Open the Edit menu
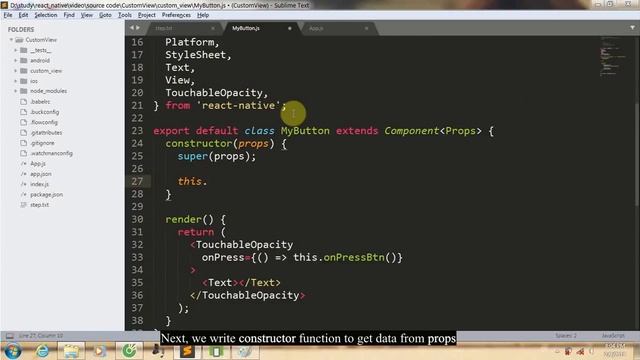This screenshot has height=360, width=640. click(x=23, y=15)
